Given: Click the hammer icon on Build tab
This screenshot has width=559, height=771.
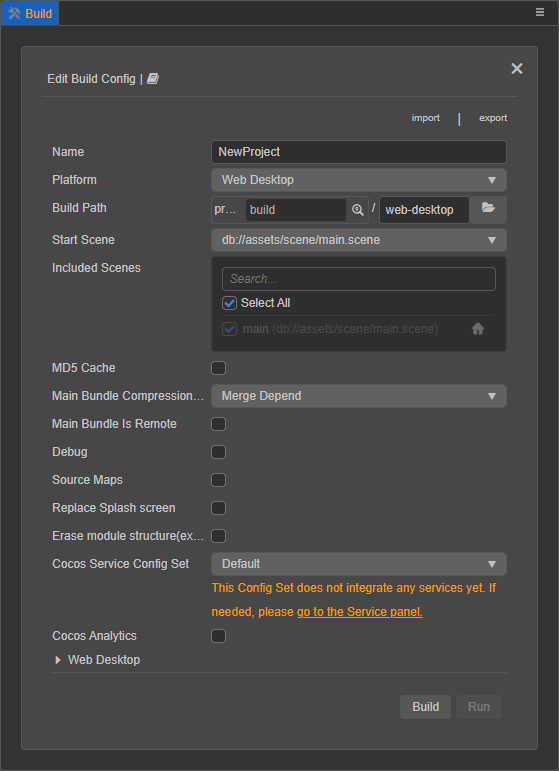Looking at the screenshot, I should coord(14,13).
